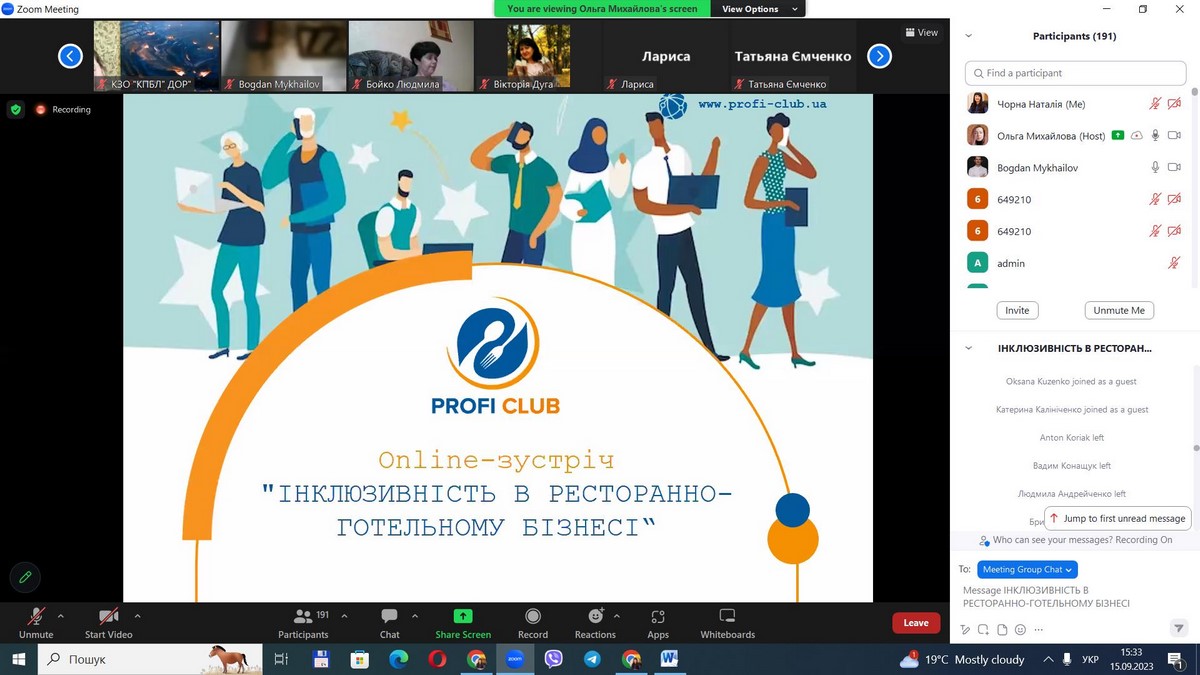This screenshot has height=675, width=1200.
Task: Open Viber from the taskbar
Action: [x=553, y=660]
